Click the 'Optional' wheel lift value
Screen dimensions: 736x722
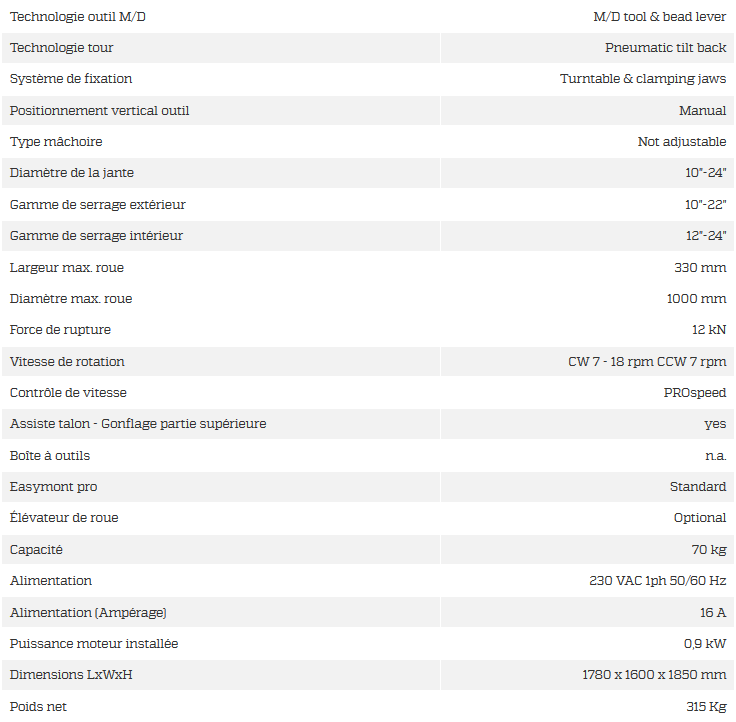click(700, 518)
